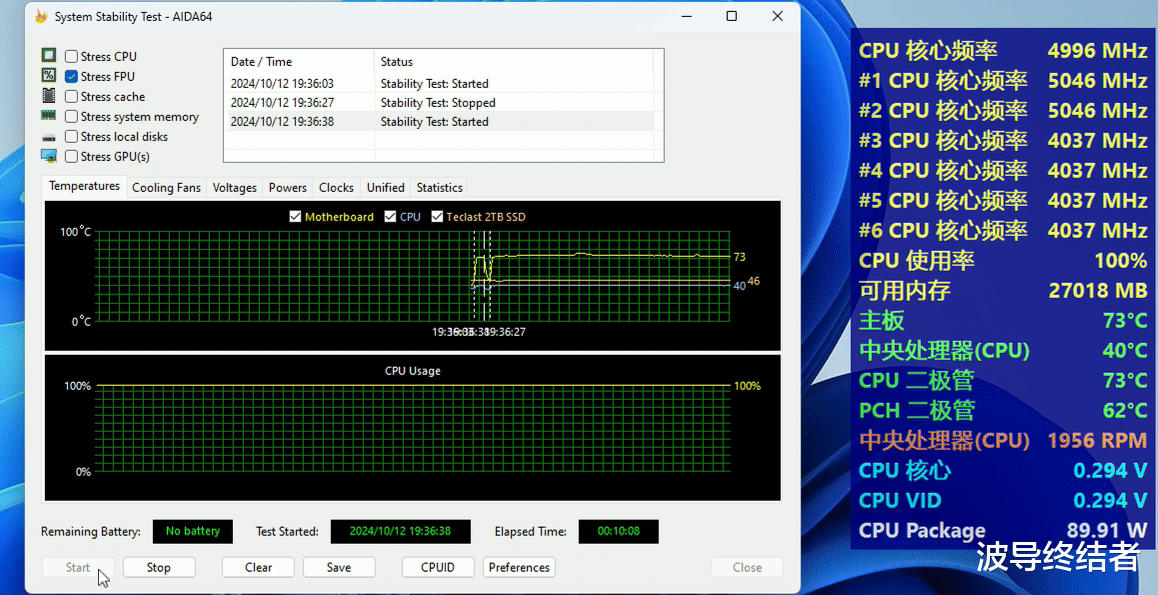Viewport: 1158px width, 595px height.
Task: Uncheck the Stress FPU checkbox
Action: point(72,76)
